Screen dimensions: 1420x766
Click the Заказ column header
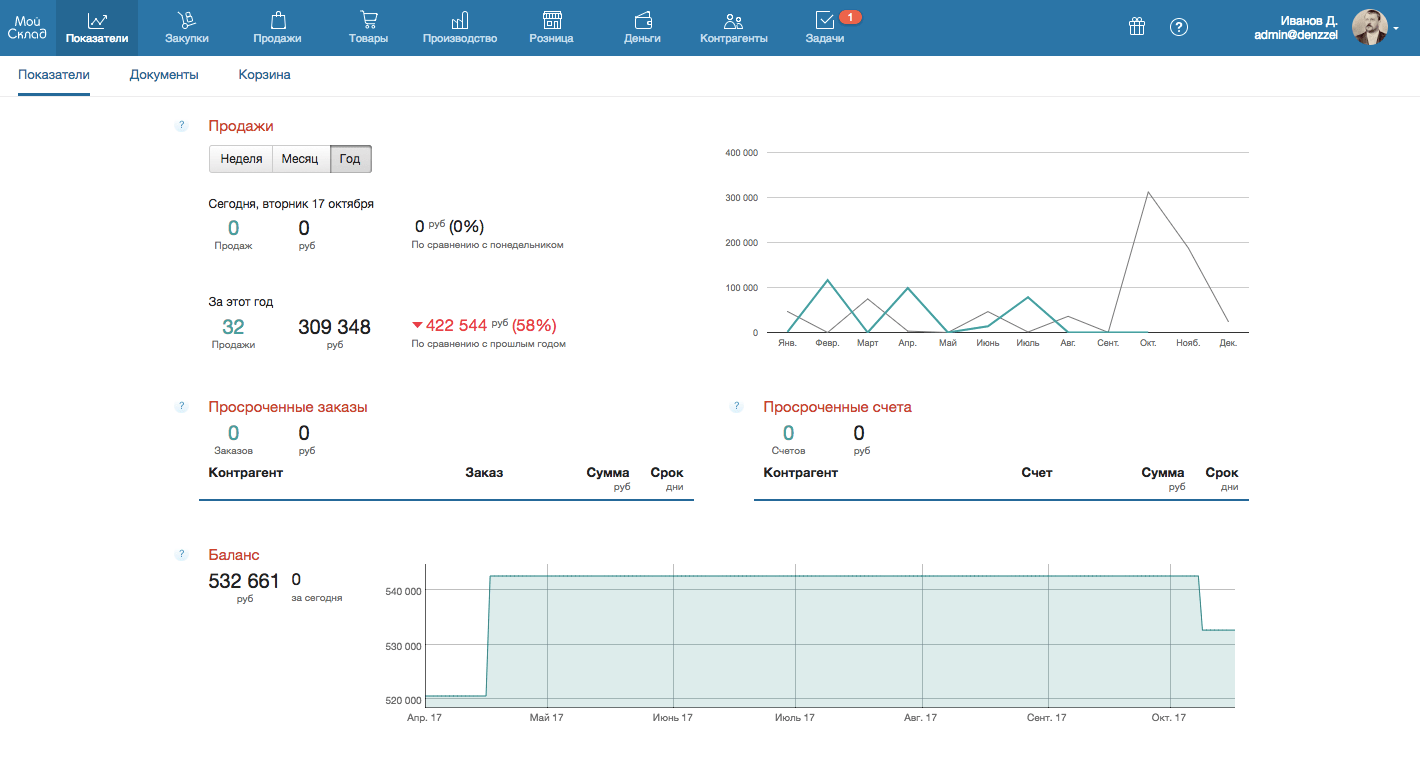(484, 472)
